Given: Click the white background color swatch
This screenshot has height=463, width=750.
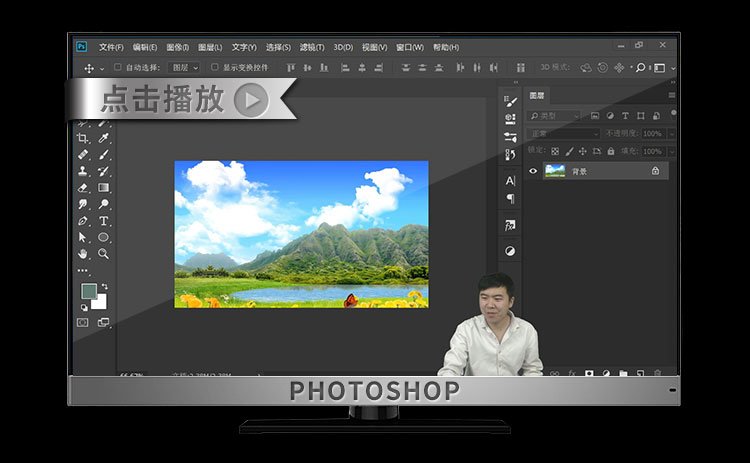Looking at the screenshot, I should click(100, 302).
